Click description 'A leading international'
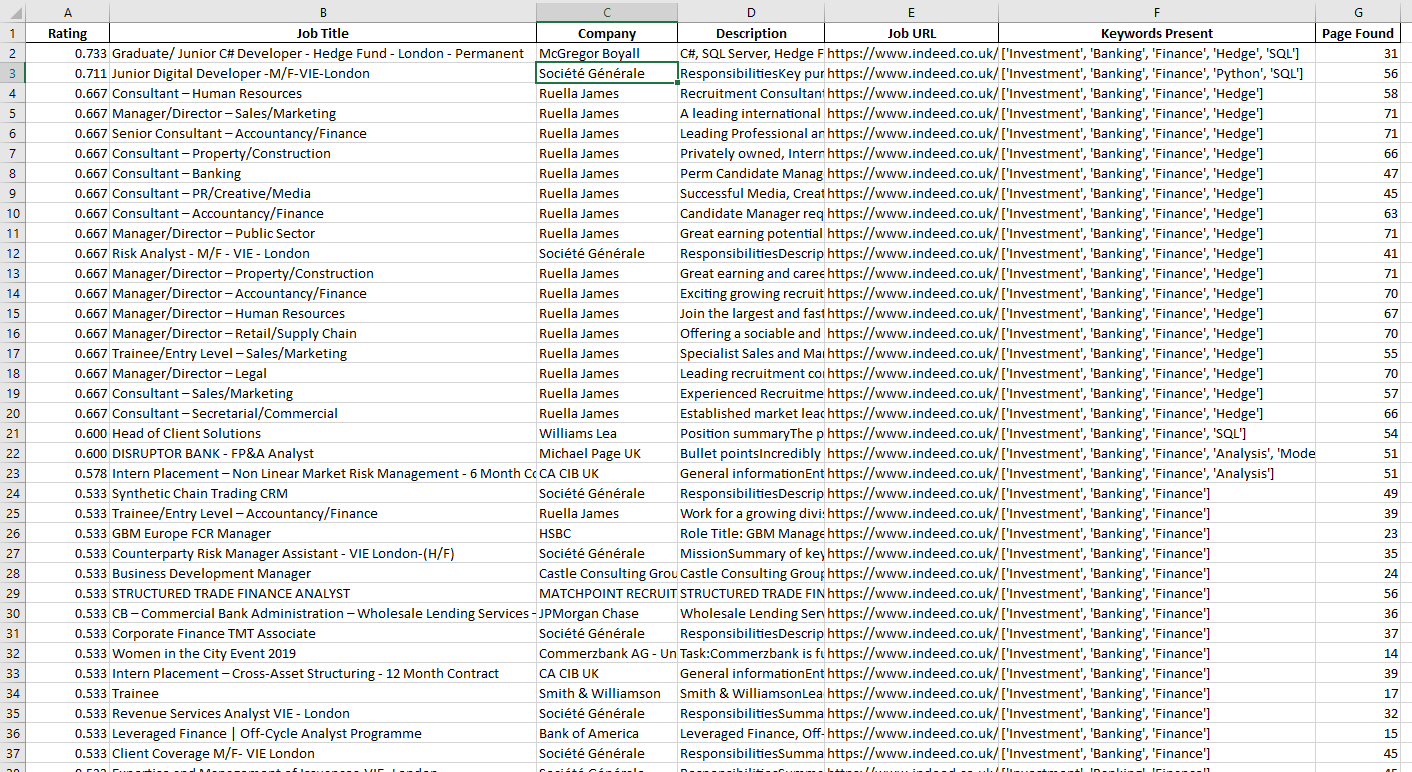This screenshot has height=772, width=1412. click(751, 113)
